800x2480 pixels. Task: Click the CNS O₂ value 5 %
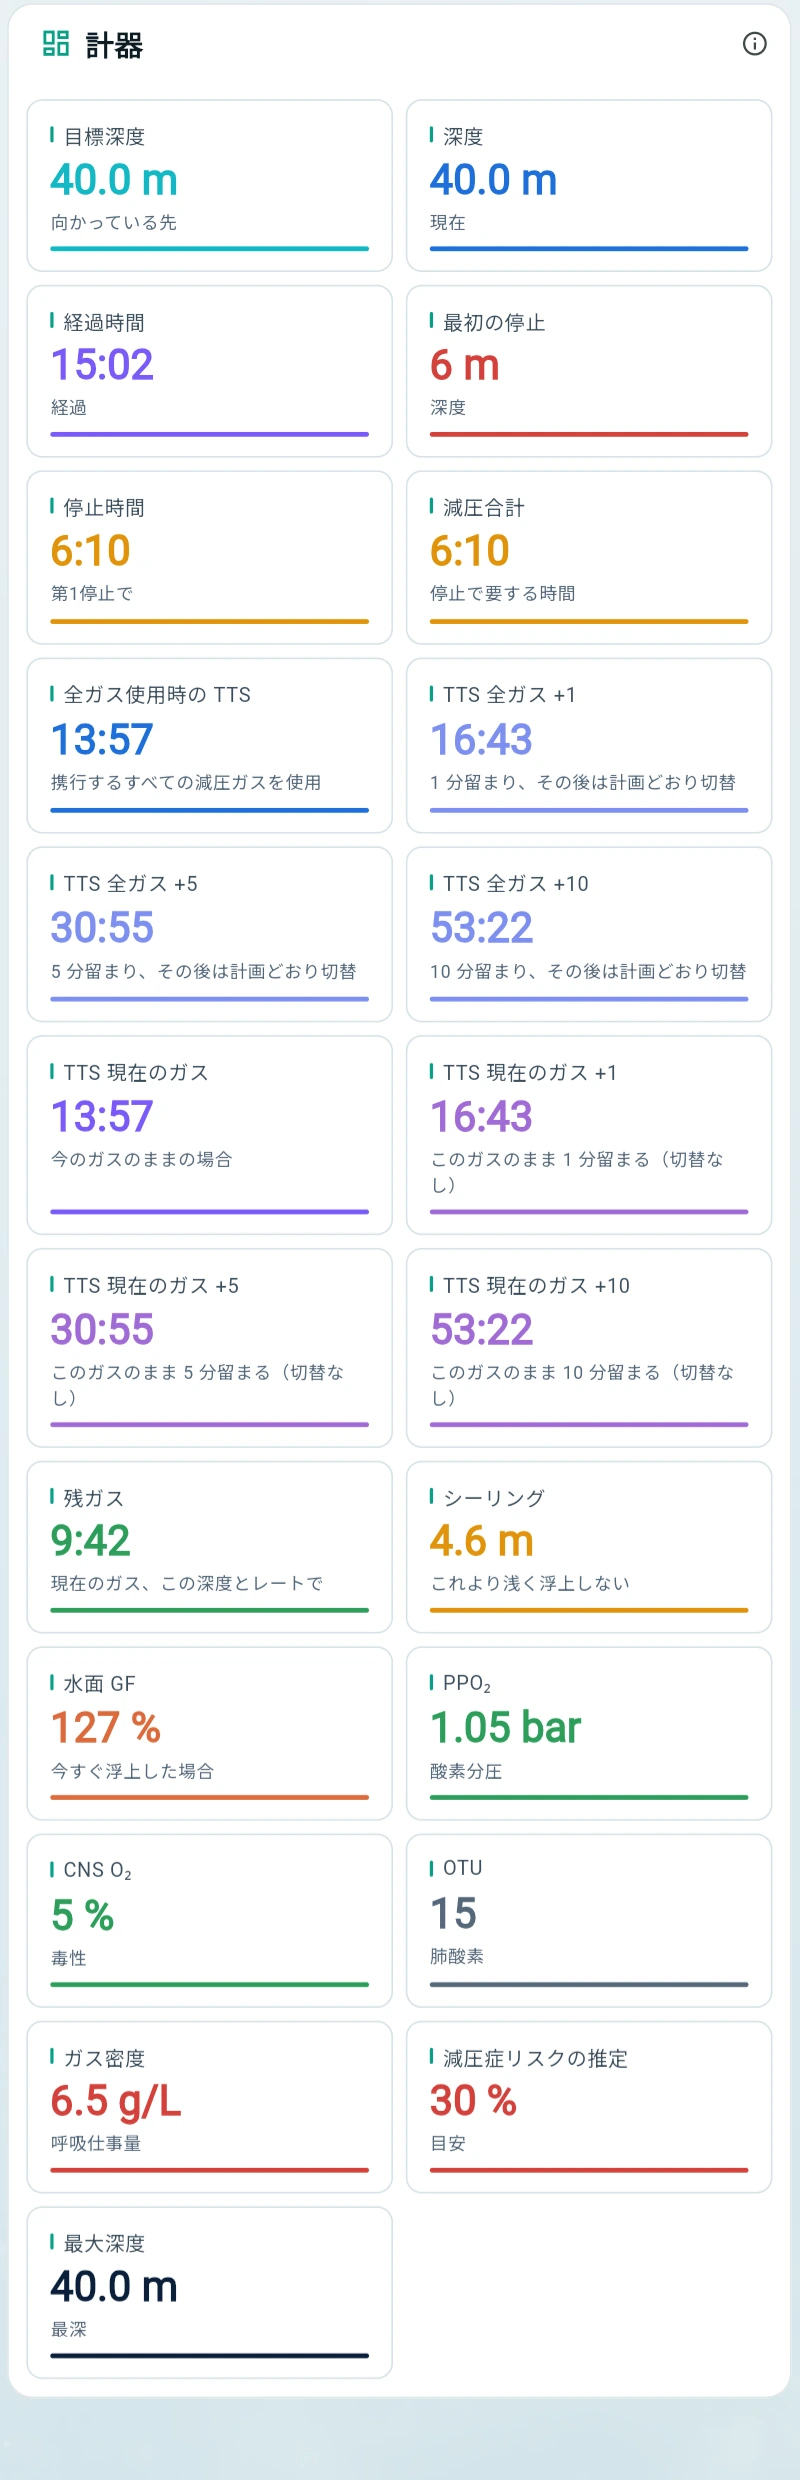(82, 1916)
